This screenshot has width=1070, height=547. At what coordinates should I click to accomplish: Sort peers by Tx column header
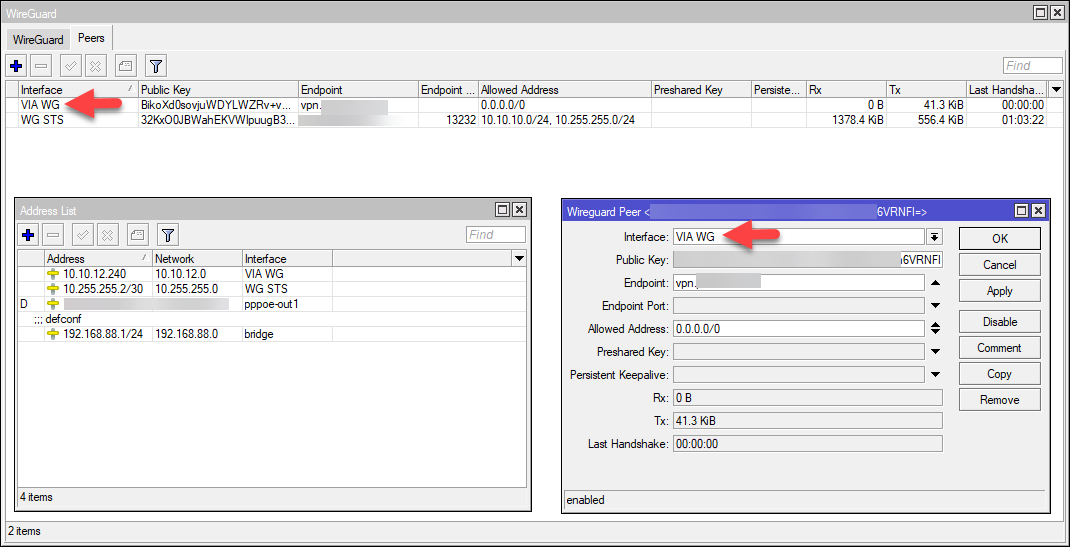pos(927,89)
